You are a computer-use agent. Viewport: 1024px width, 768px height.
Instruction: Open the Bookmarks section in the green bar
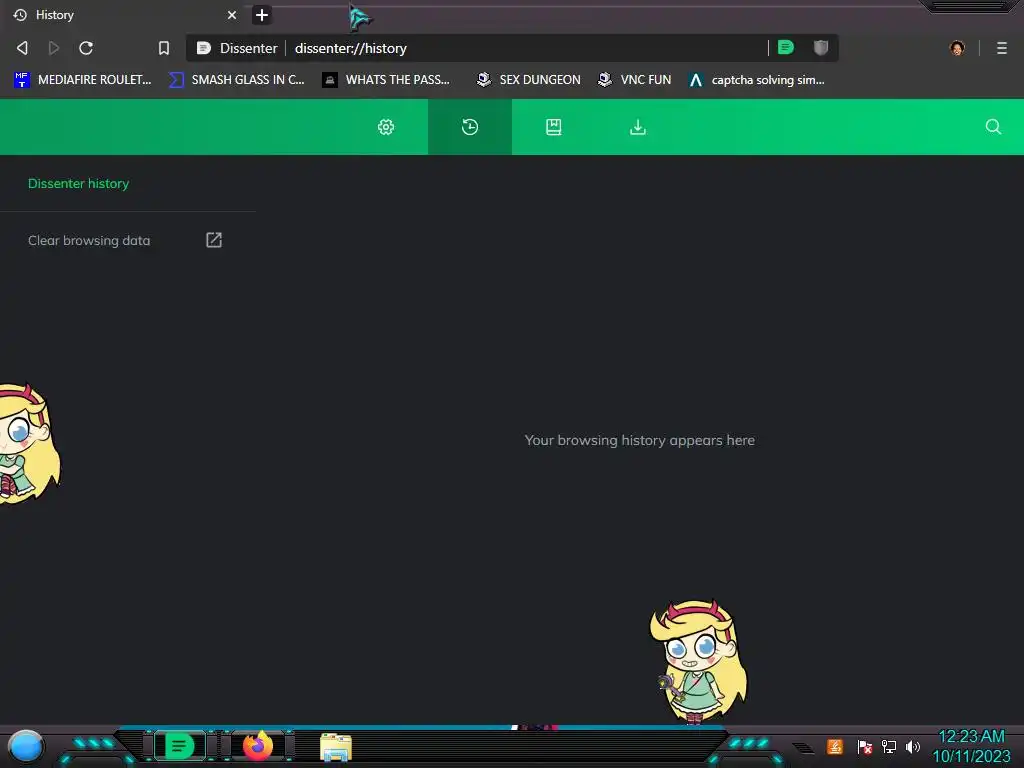point(554,127)
